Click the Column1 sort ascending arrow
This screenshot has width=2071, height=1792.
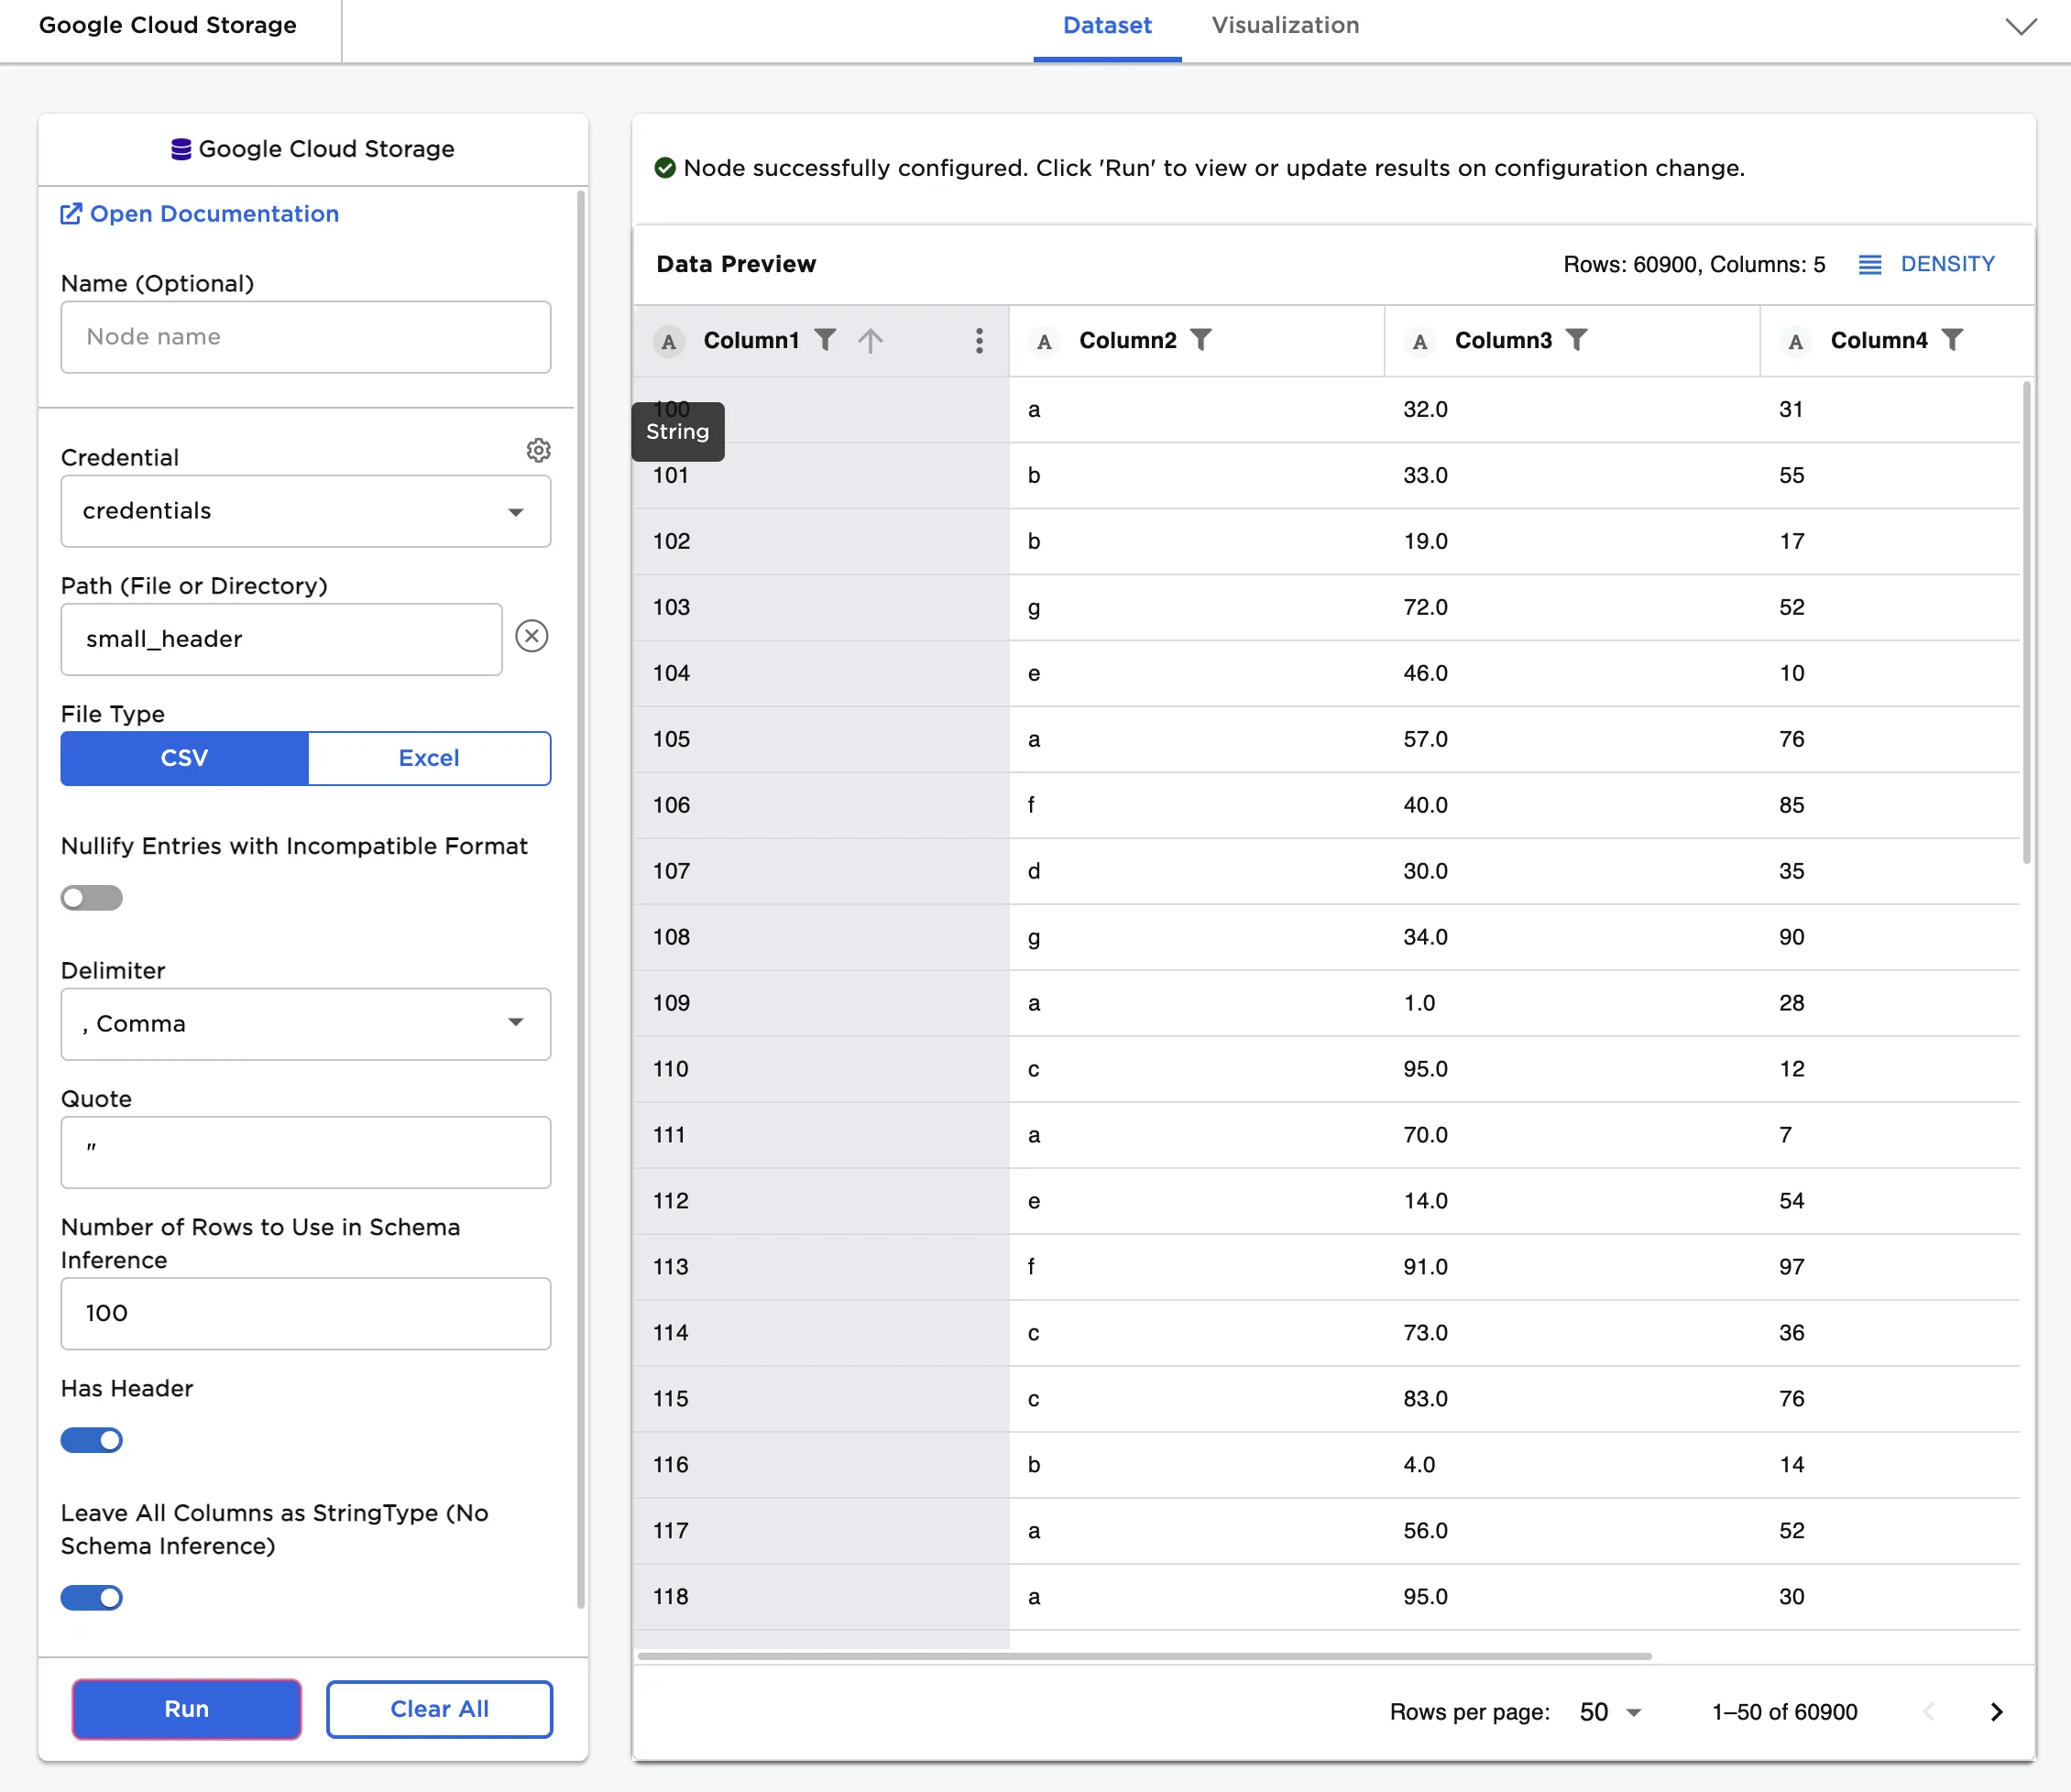tap(870, 341)
